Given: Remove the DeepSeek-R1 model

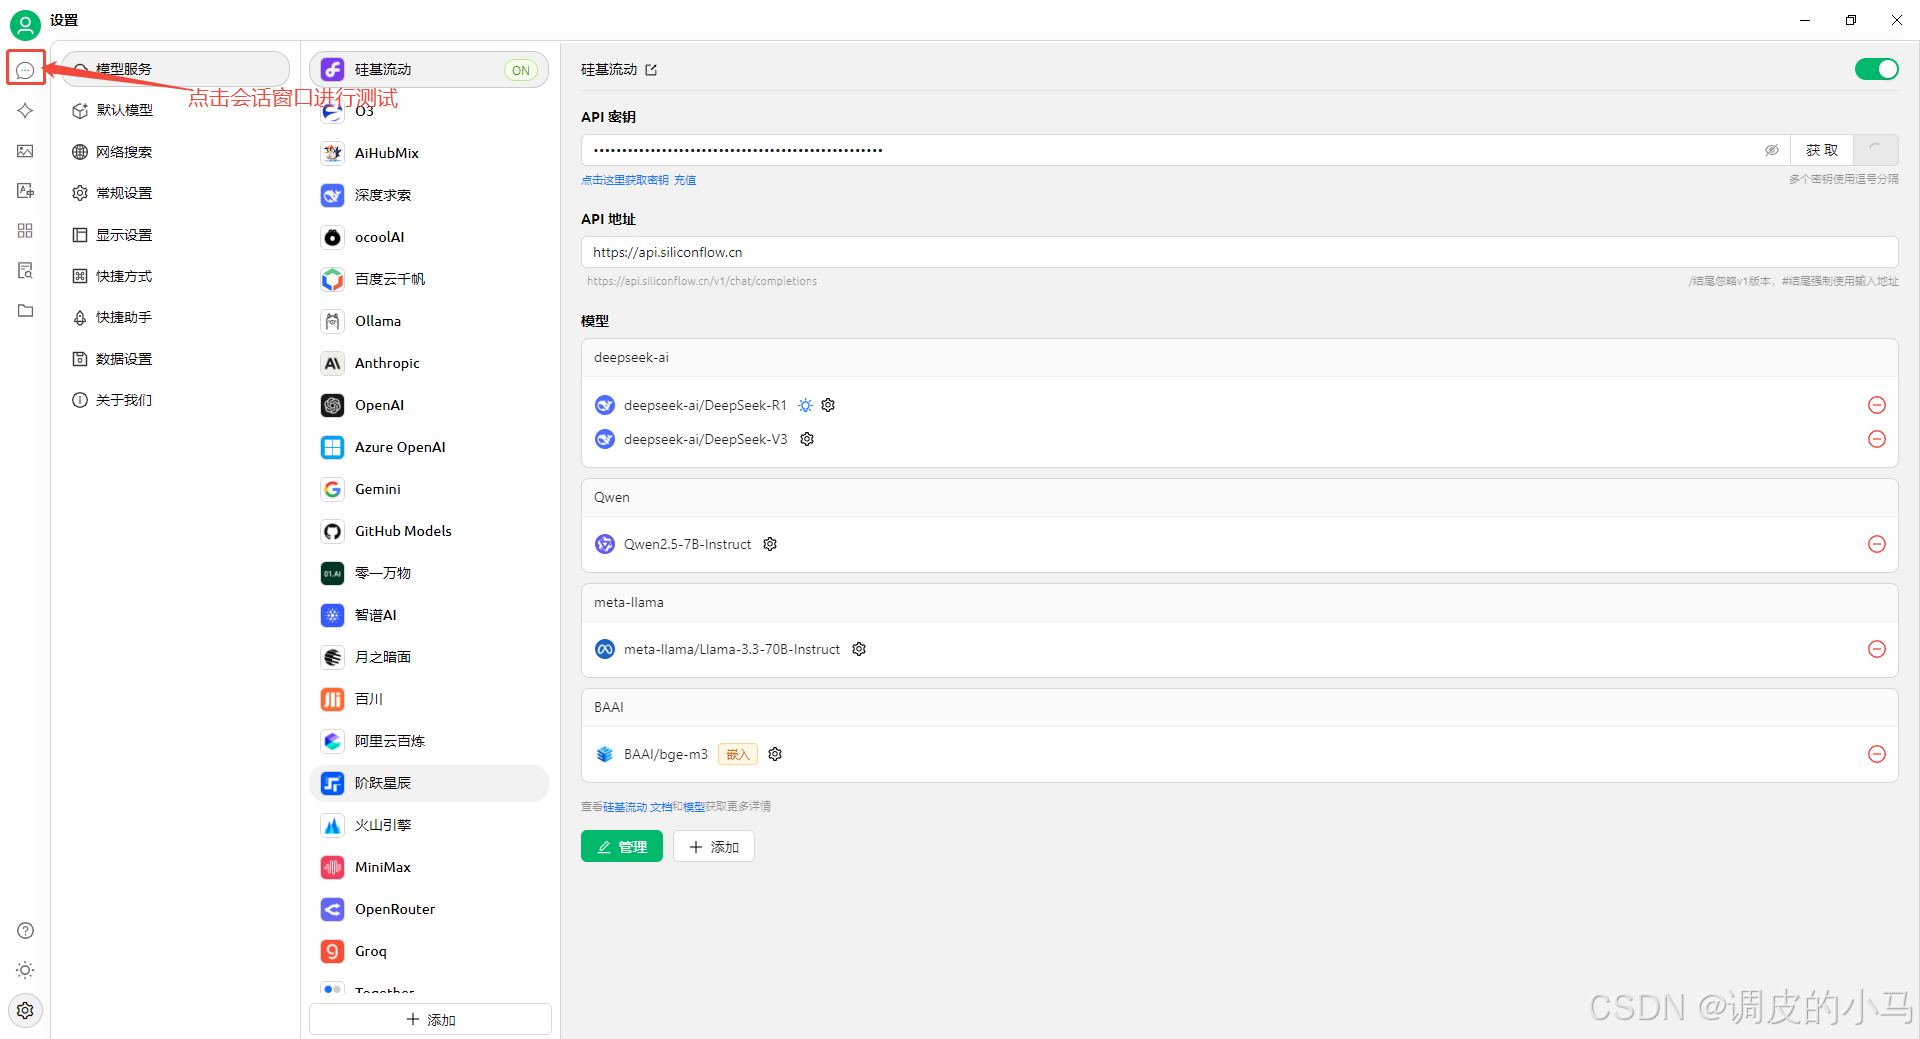Looking at the screenshot, I should 1877,405.
